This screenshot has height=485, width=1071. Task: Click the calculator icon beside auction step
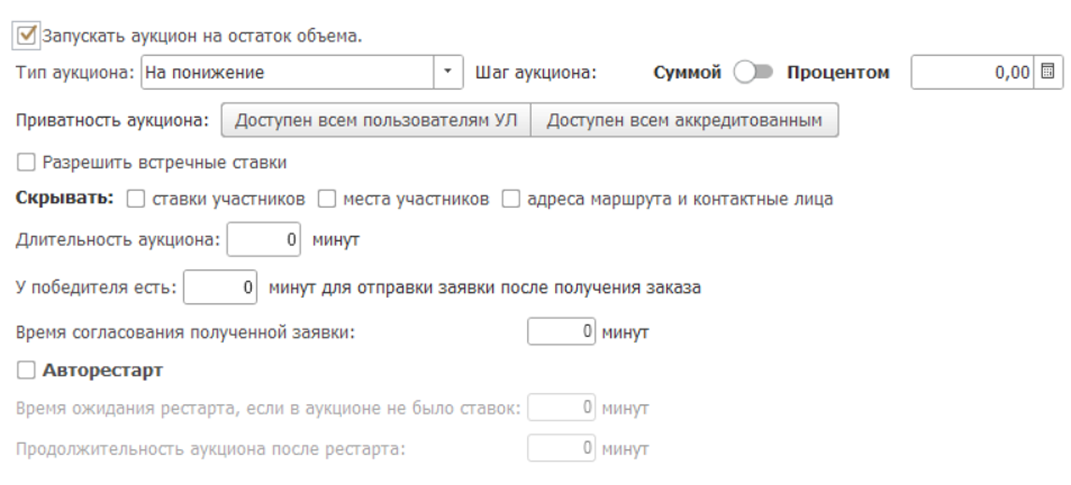tap(1047, 72)
